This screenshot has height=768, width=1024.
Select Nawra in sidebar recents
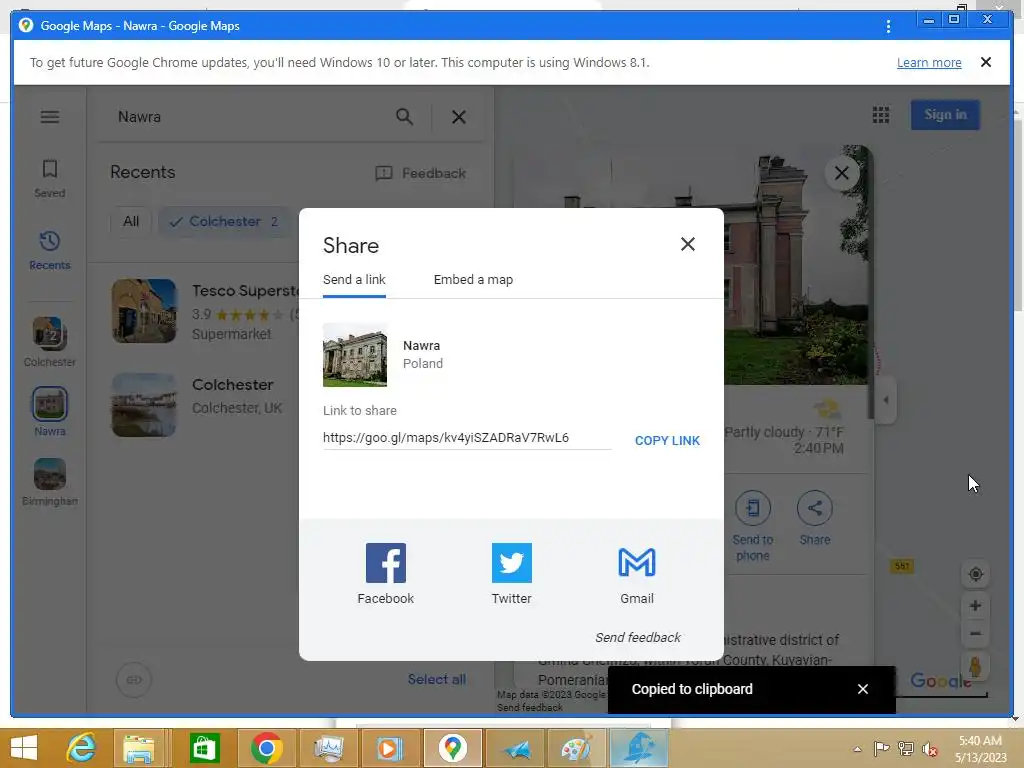(50, 411)
